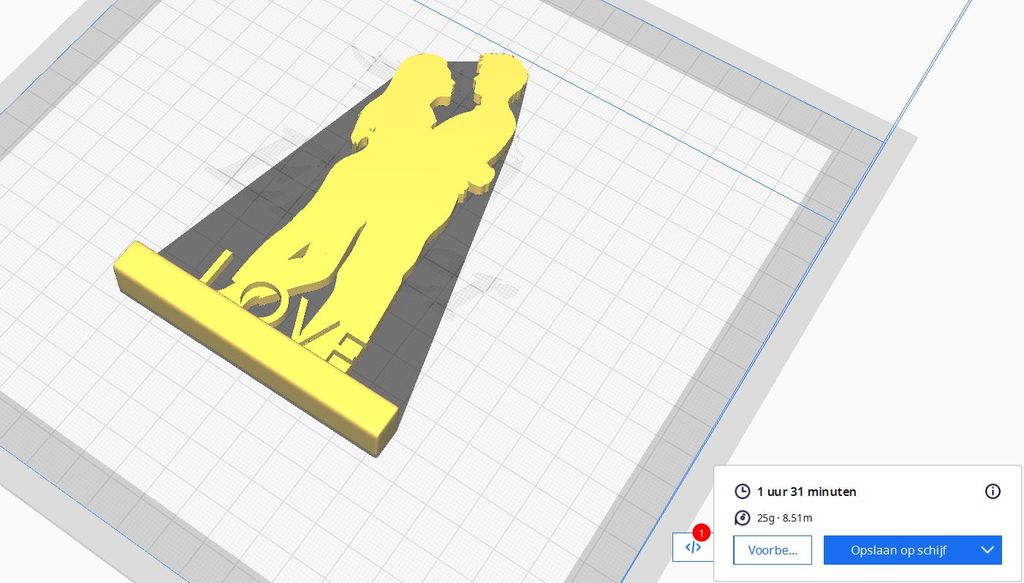Click the printing time text 1 uur 31 minuten
Viewport: 1024px width, 583px height.
805,491
